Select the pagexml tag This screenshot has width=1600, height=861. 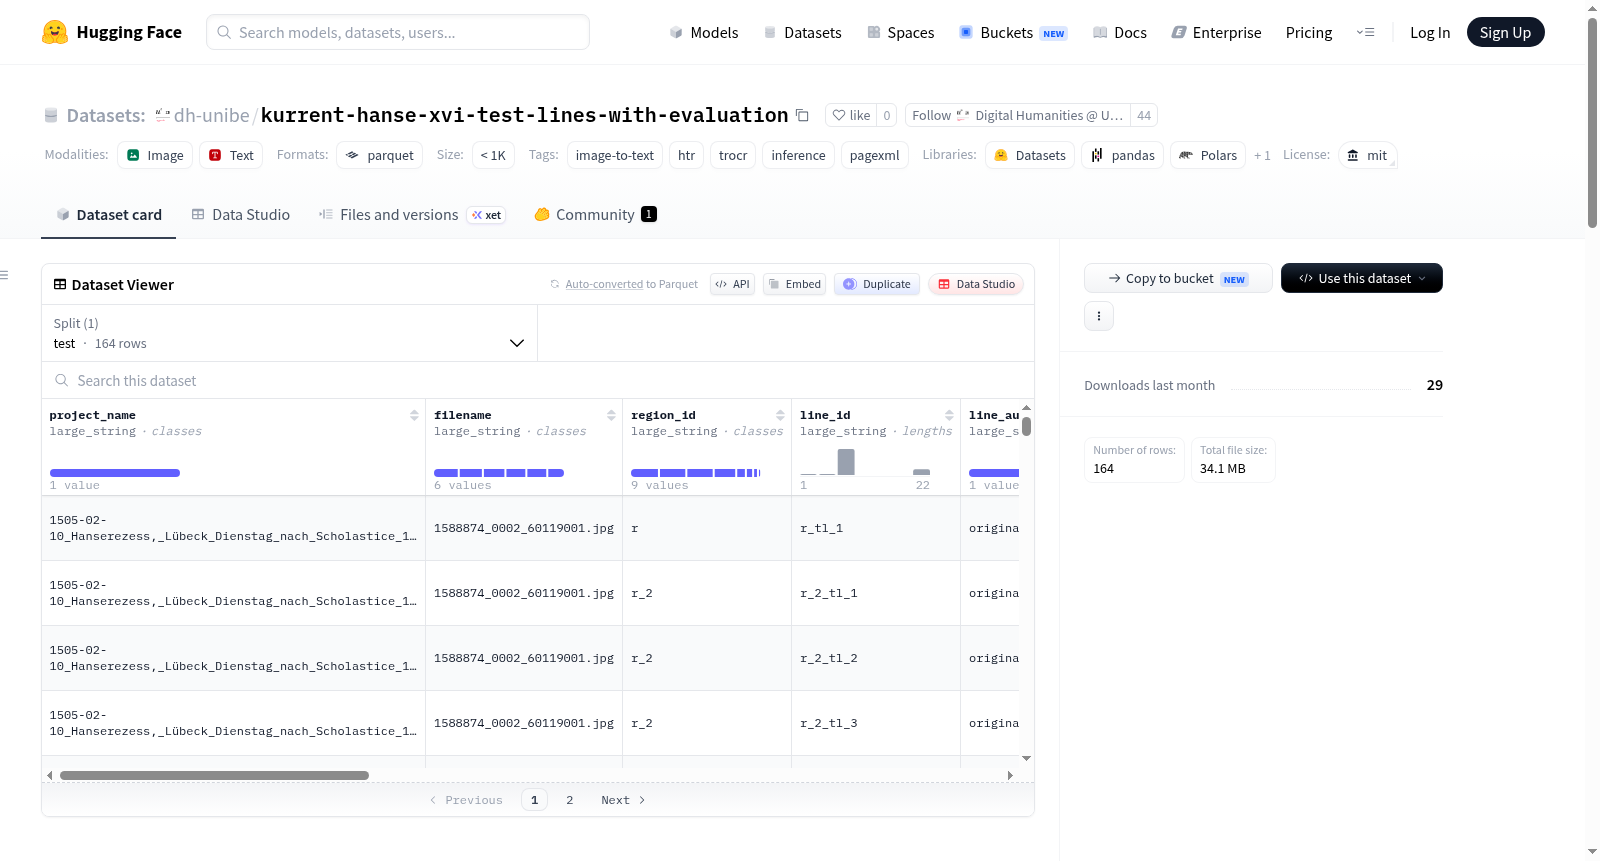point(875,155)
